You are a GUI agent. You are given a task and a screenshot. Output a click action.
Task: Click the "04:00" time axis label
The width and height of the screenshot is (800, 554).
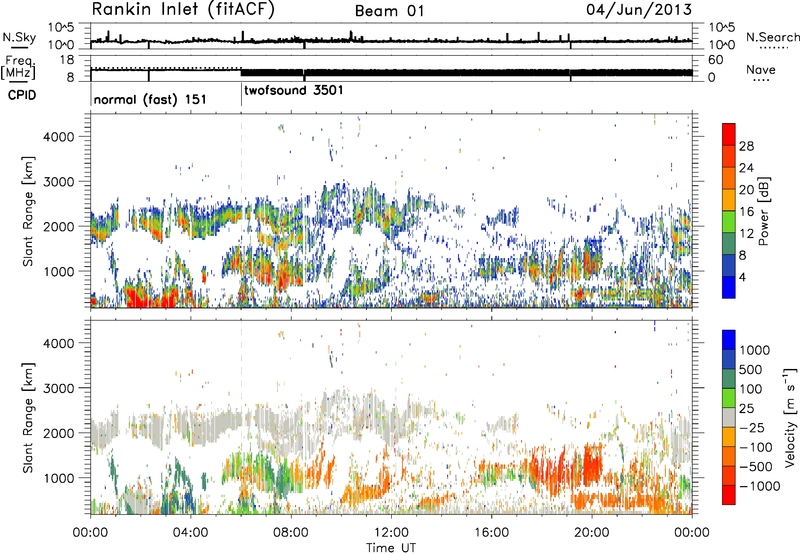click(x=191, y=533)
